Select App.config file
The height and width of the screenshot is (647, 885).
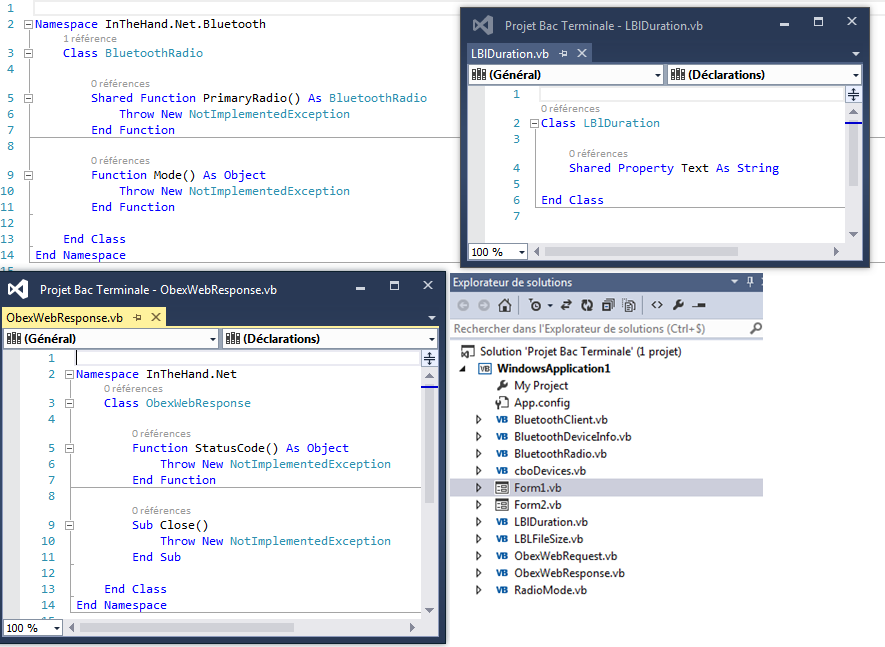click(x=541, y=403)
